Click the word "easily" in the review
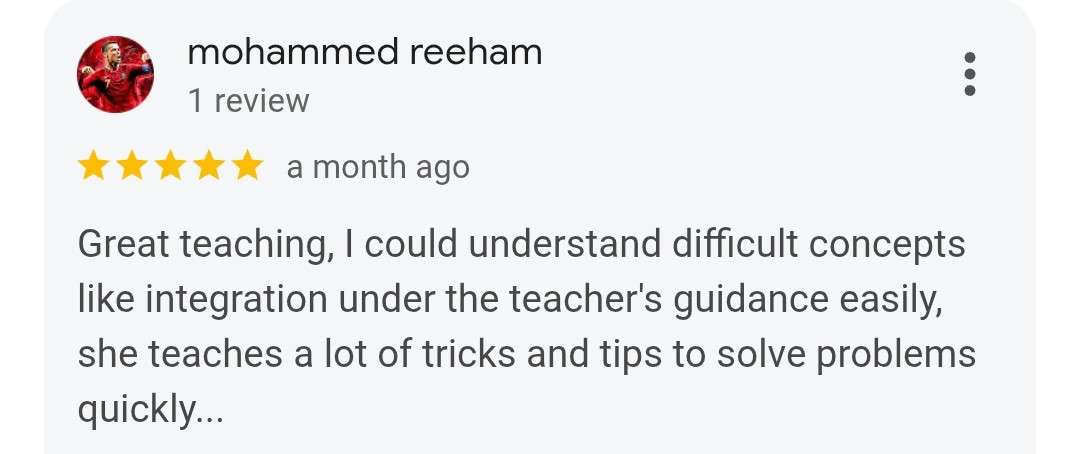 coord(891,300)
